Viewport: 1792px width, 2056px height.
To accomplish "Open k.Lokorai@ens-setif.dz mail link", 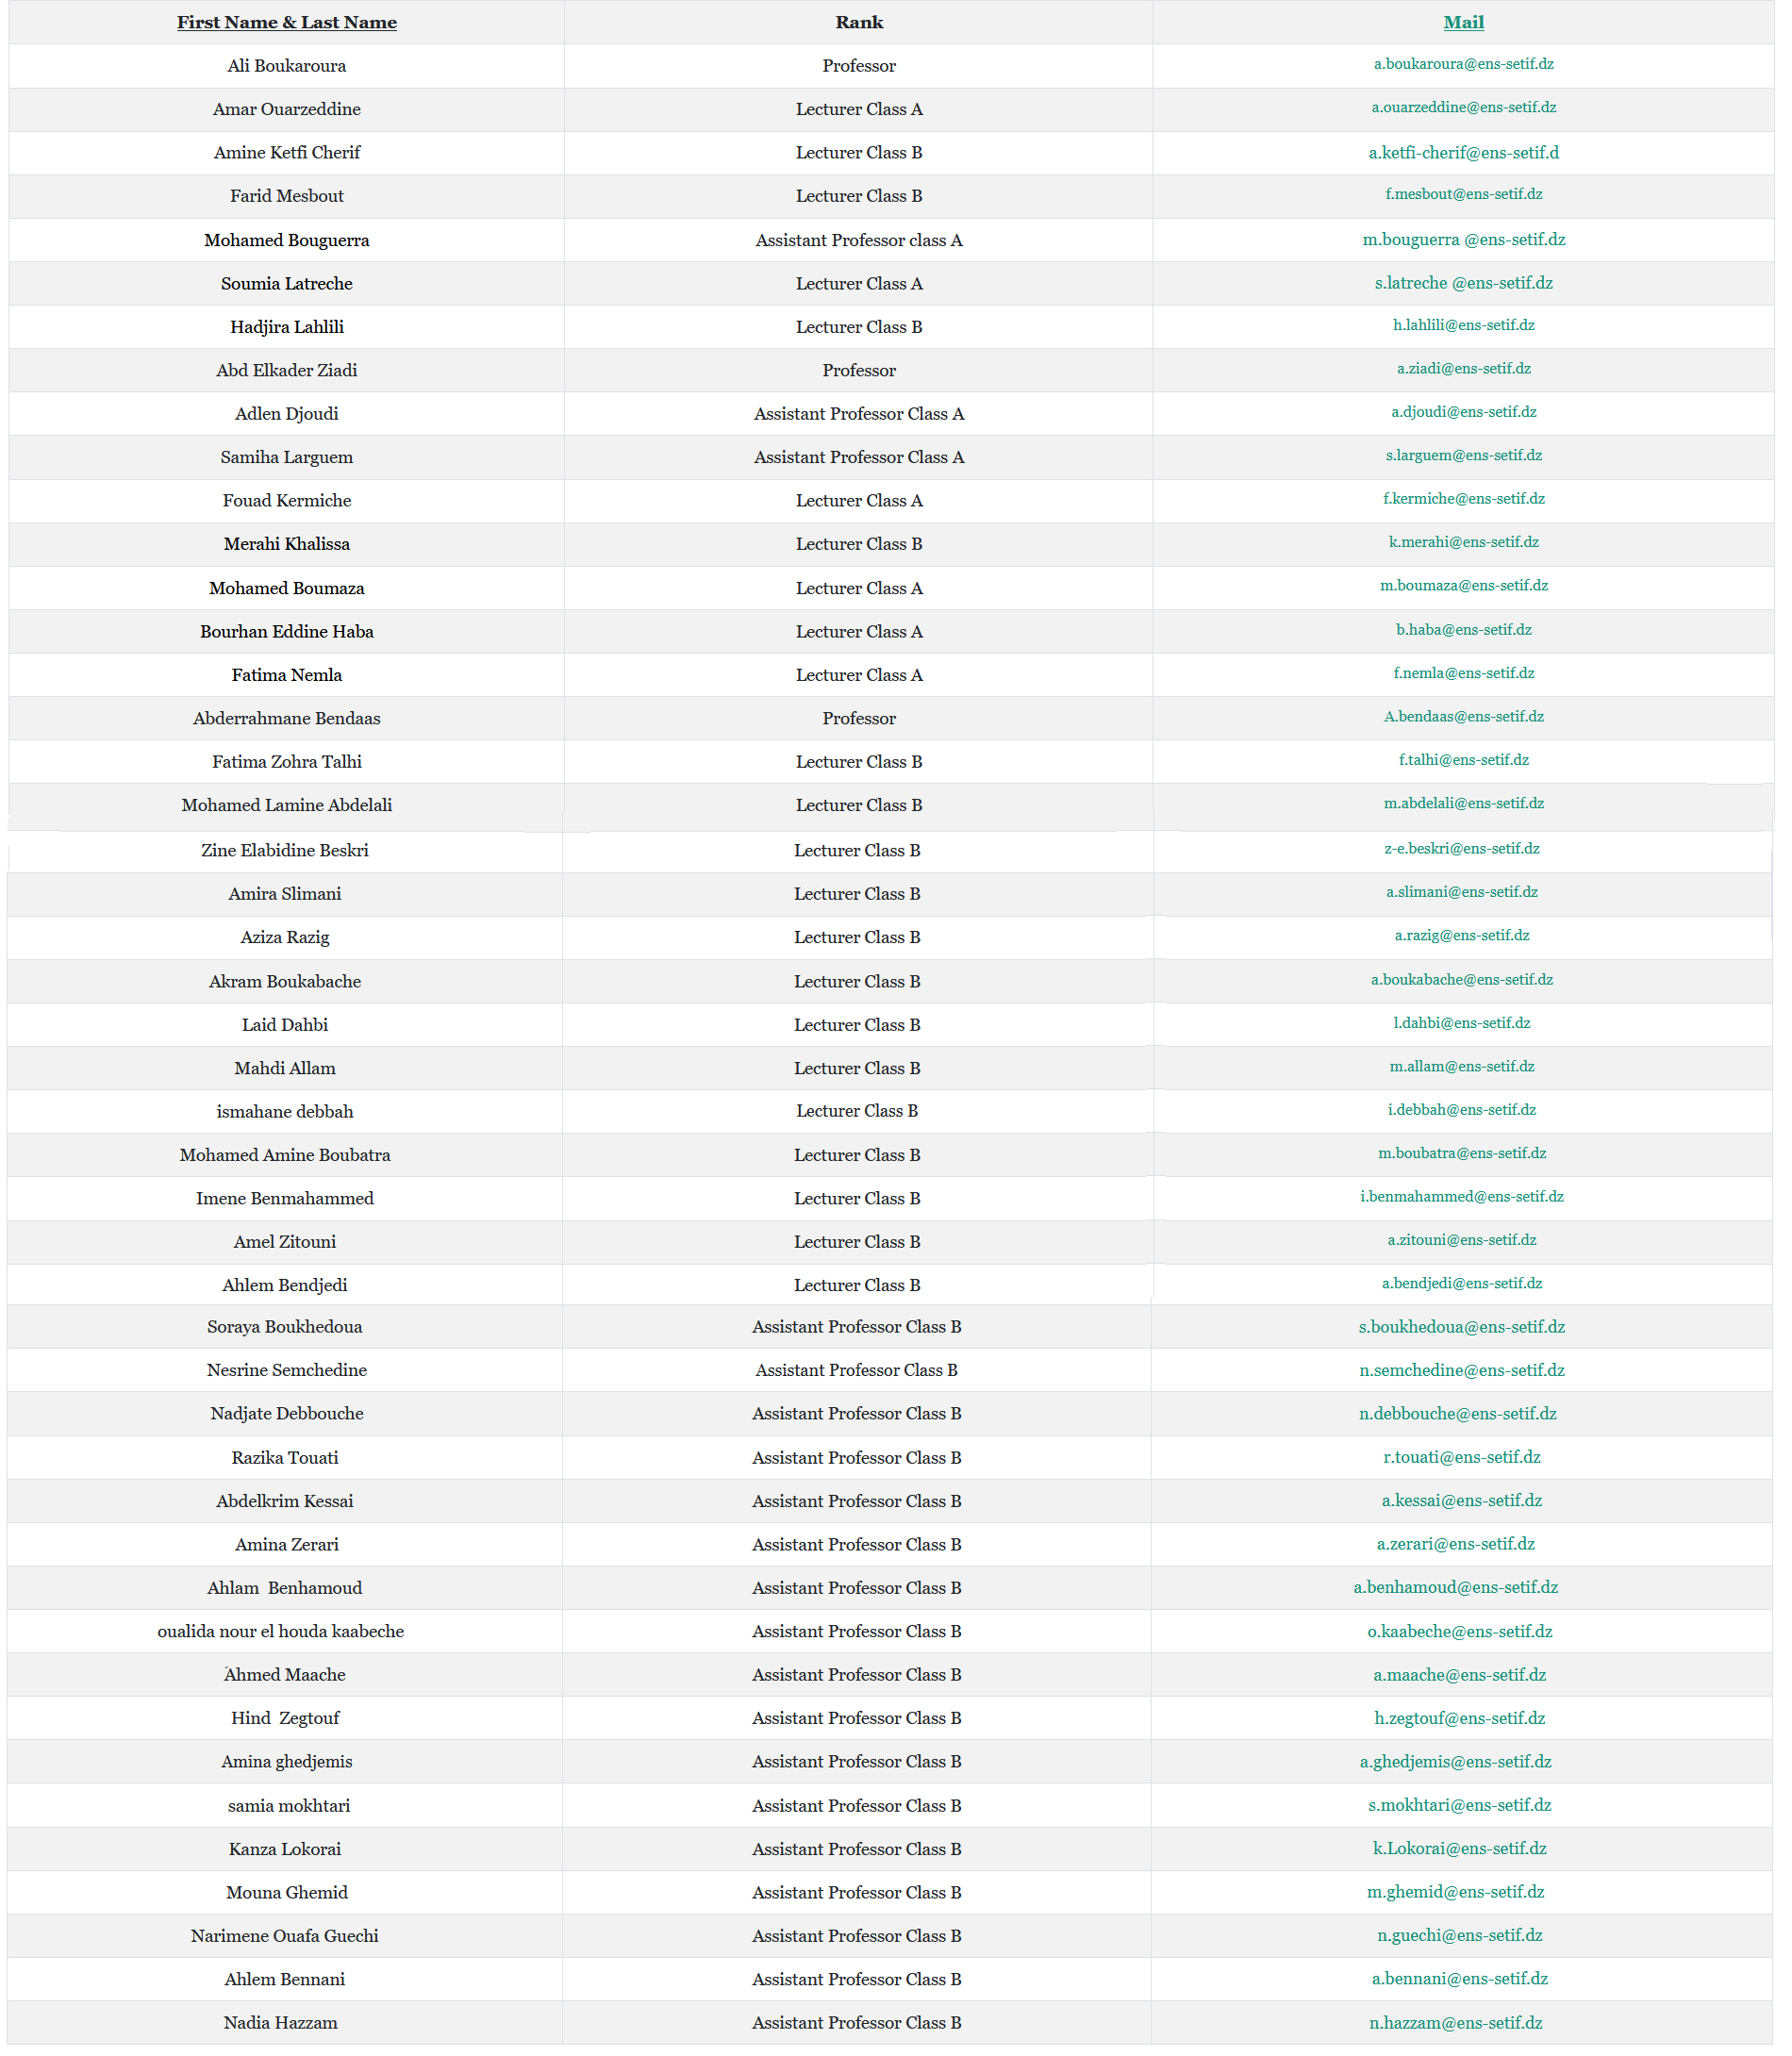I will point(1459,1848).
